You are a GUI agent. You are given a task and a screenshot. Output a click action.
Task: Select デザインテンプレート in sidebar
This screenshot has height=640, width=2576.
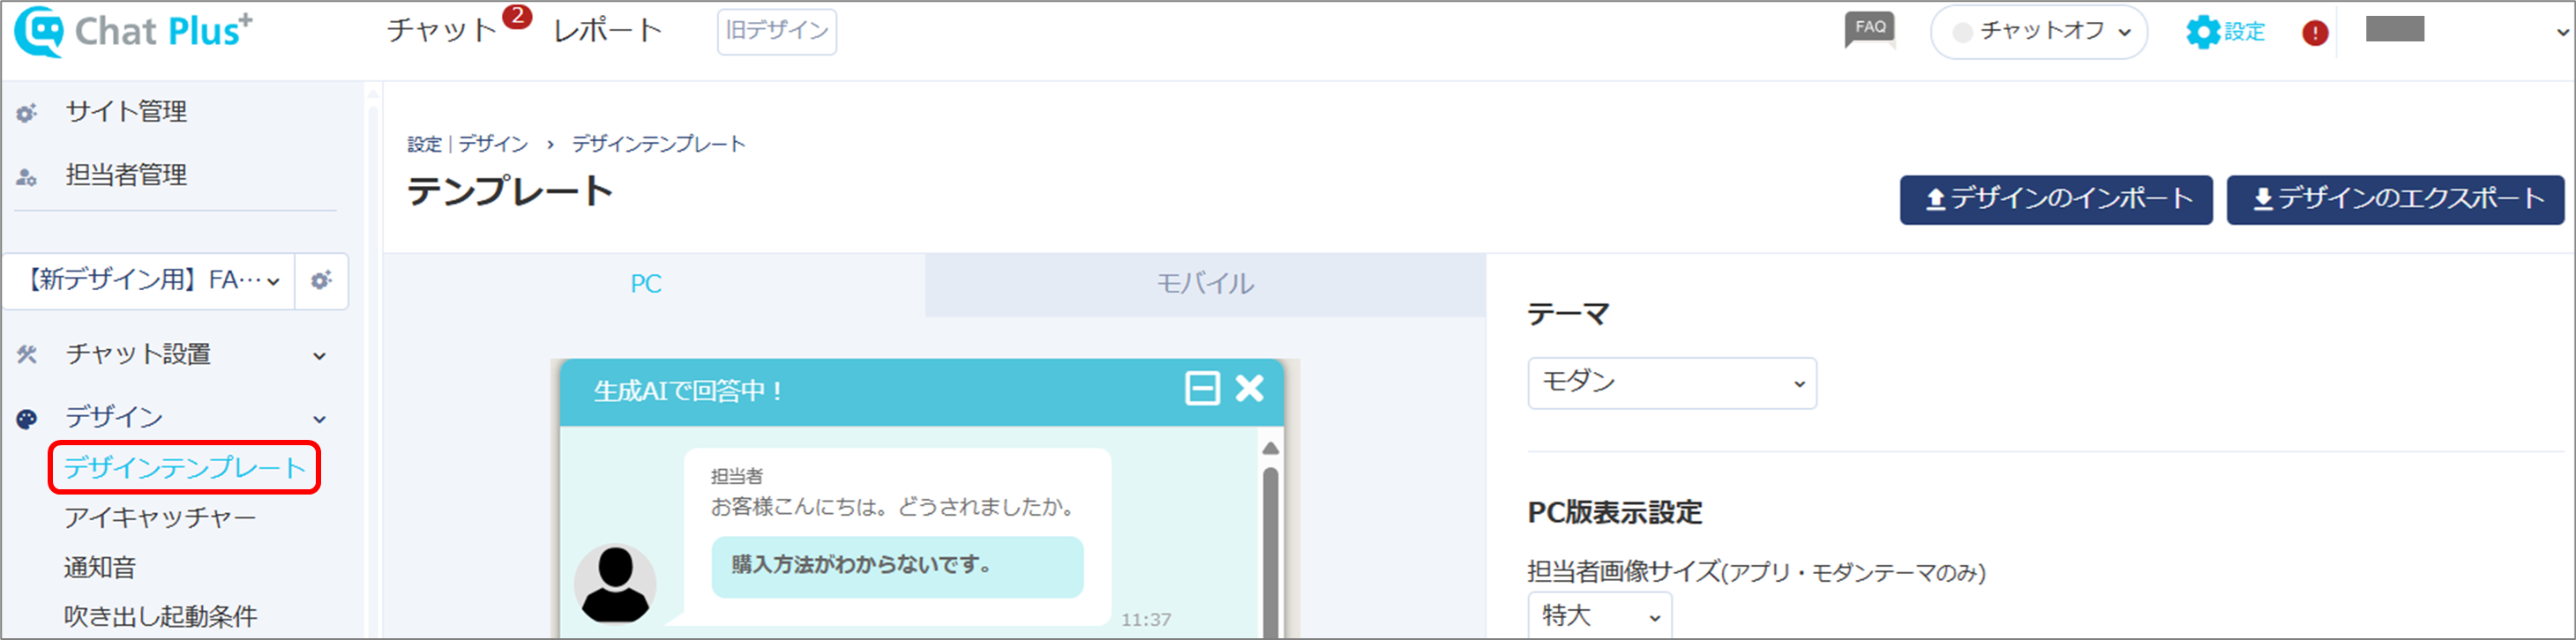[x=184, y=467]
